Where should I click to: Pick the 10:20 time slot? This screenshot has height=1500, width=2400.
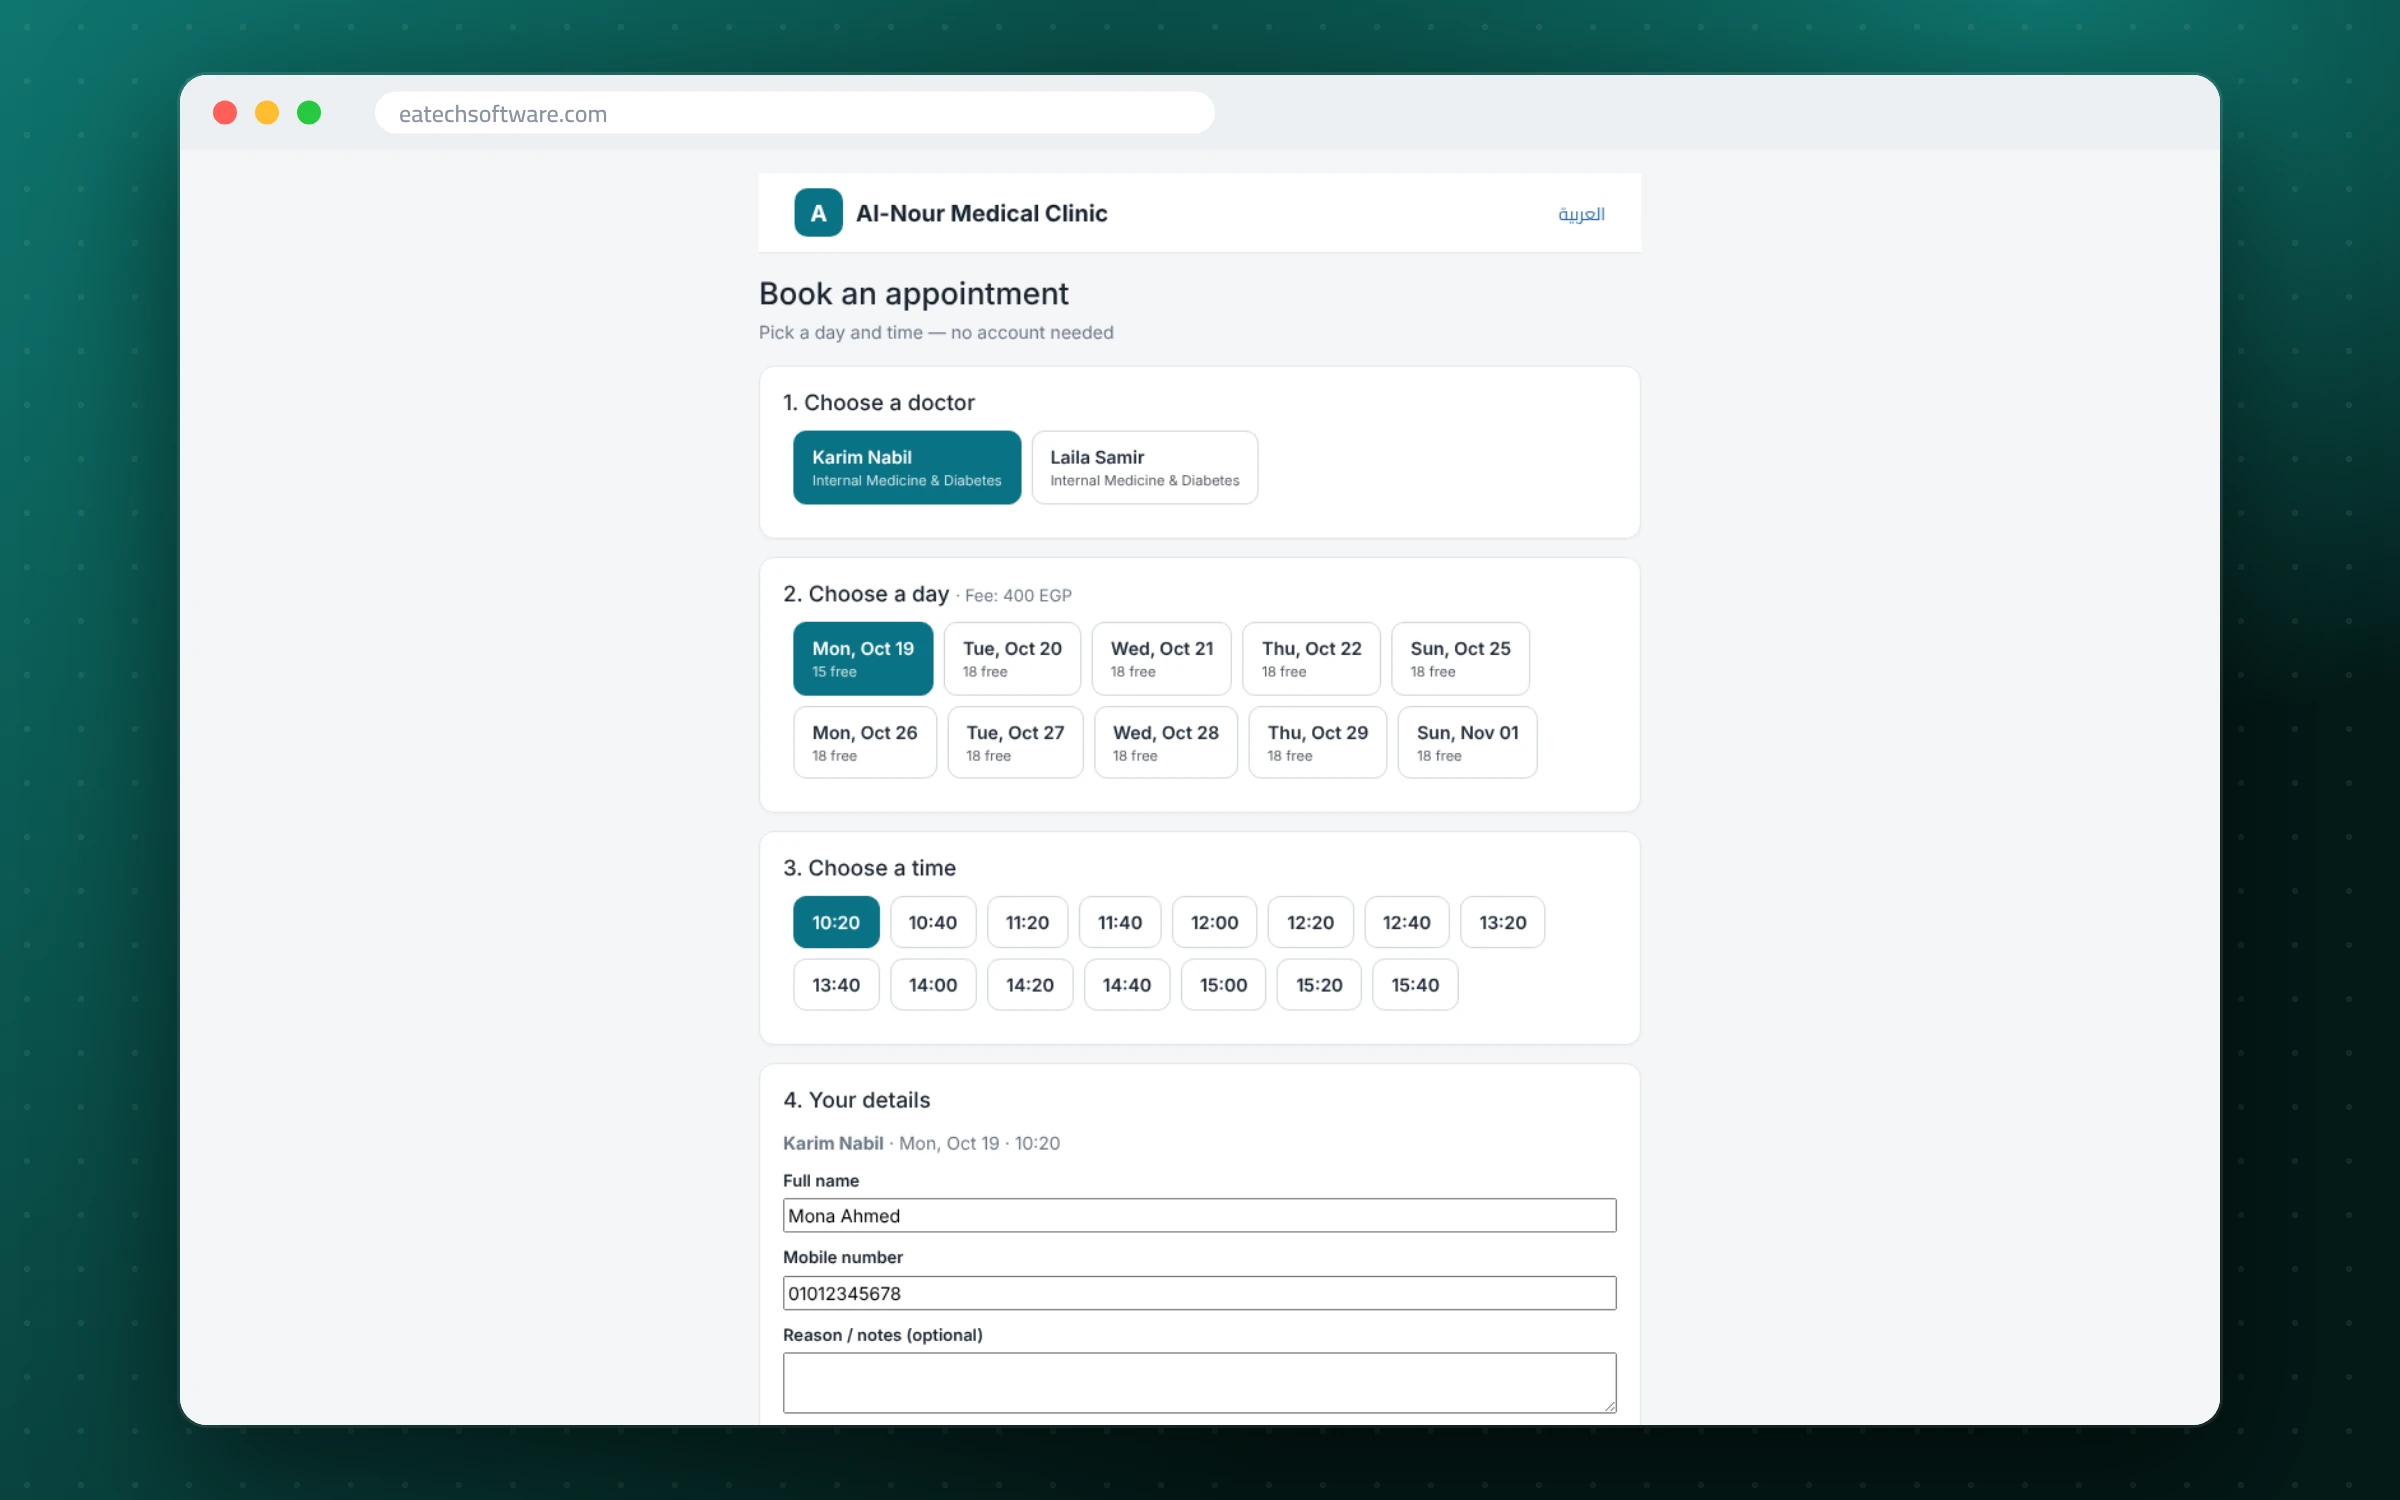[x=836, y=922]
